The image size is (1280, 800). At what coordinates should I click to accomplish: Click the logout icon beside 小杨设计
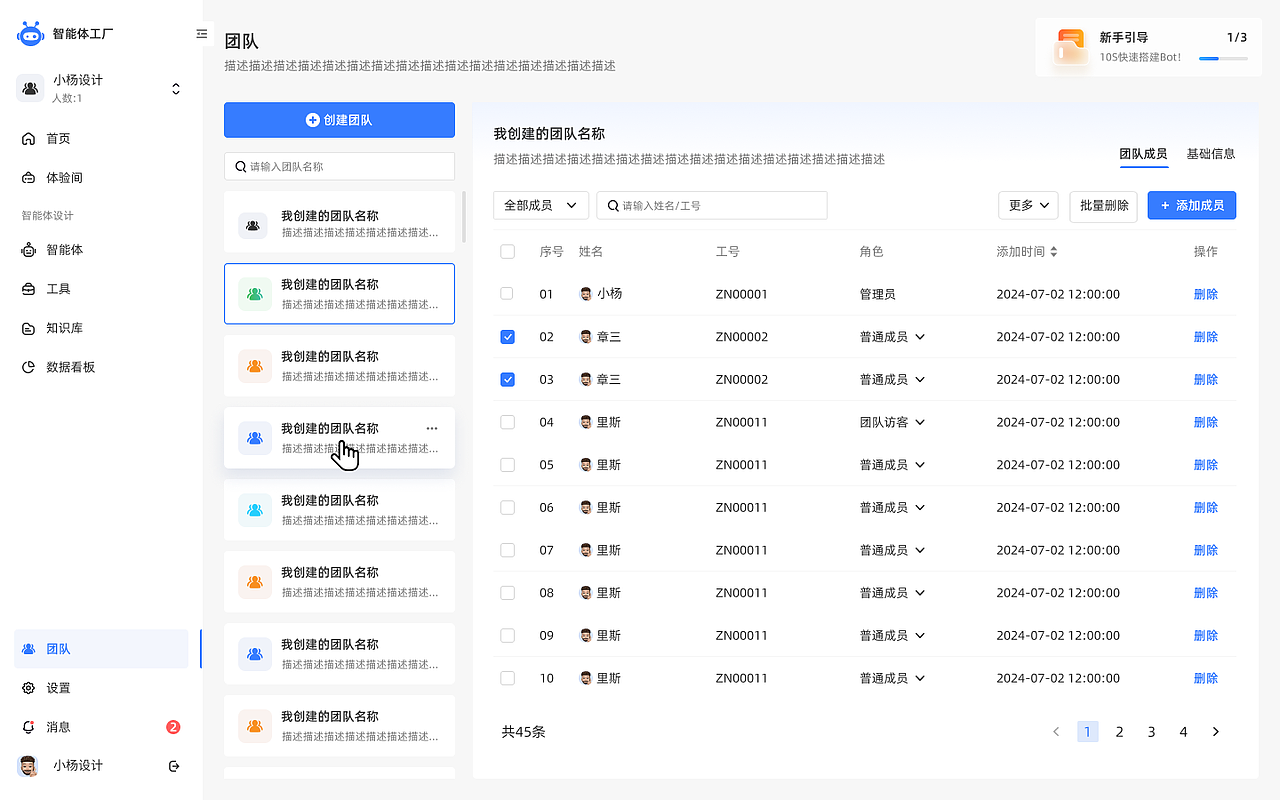[174, 766]
